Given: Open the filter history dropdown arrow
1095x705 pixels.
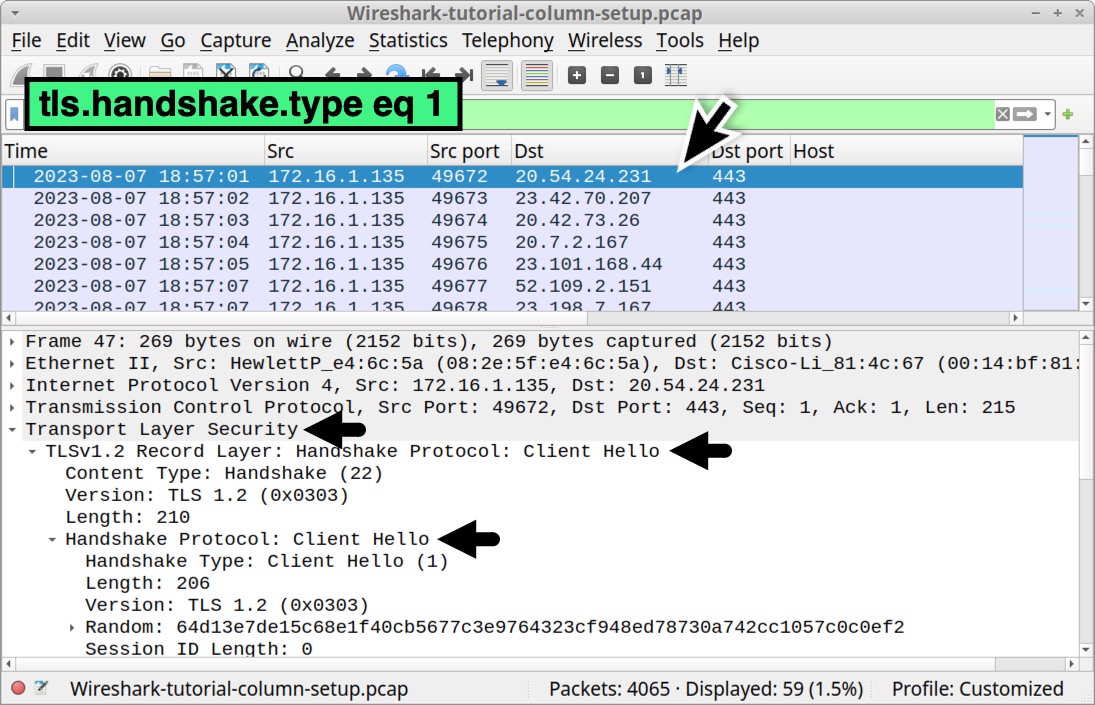Looking at the screenshot, I should click(1047, 114).
